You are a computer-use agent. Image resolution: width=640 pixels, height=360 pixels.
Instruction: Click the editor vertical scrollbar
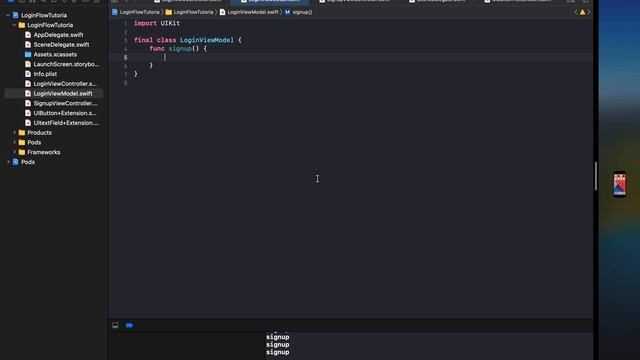click(x=596, y=176)
